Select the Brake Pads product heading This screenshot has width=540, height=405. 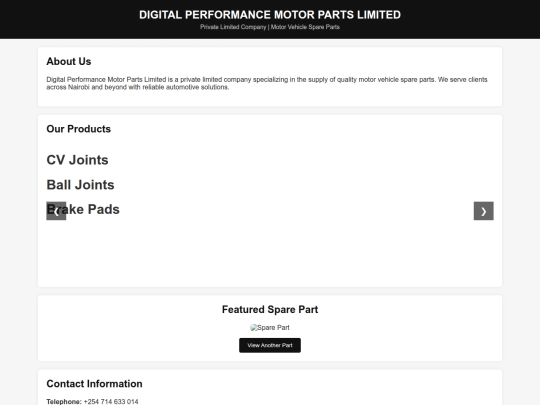[x=83, y=209]
